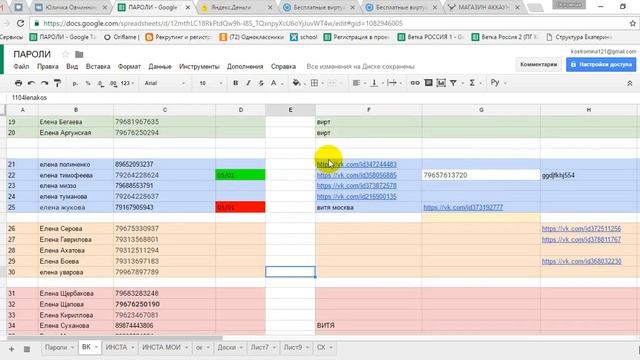Open the Справка menu
The image size is (640, 360).
pos(283,67)
